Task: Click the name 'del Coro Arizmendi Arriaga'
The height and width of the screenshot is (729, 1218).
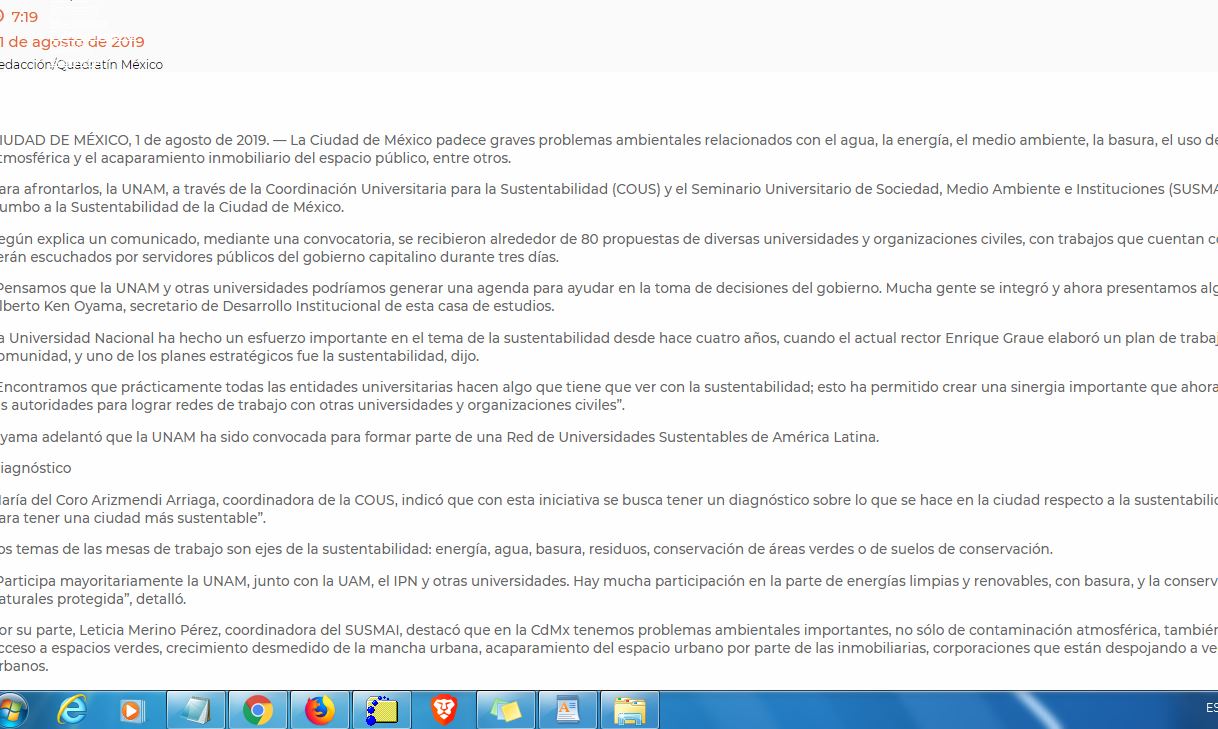Action: pyautogui.click(x=128, y=500)
